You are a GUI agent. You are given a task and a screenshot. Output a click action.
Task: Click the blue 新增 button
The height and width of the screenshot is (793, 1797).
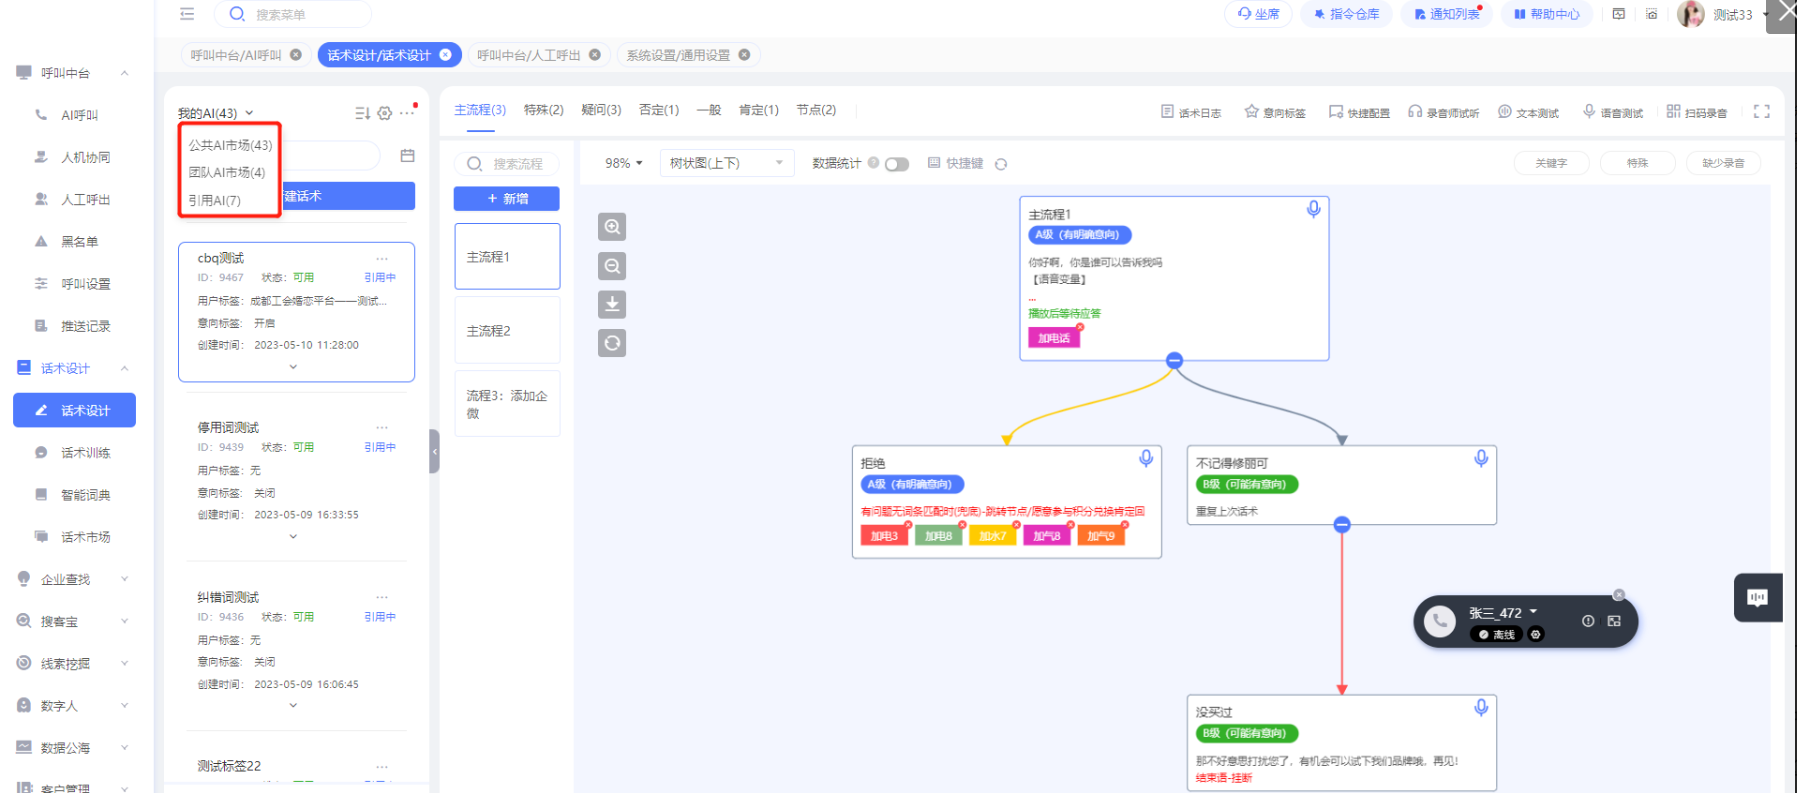coord(507,199)
